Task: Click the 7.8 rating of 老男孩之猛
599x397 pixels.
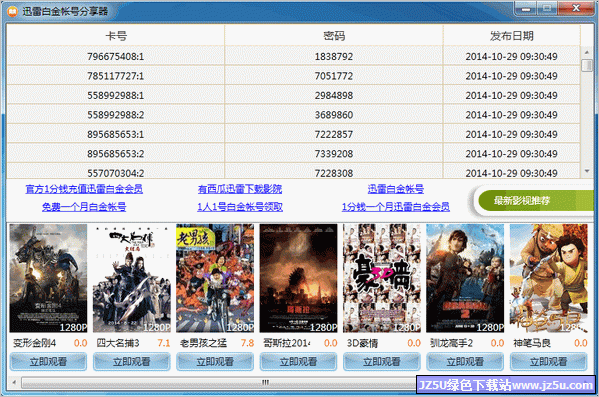Action: tap(247, 343)
